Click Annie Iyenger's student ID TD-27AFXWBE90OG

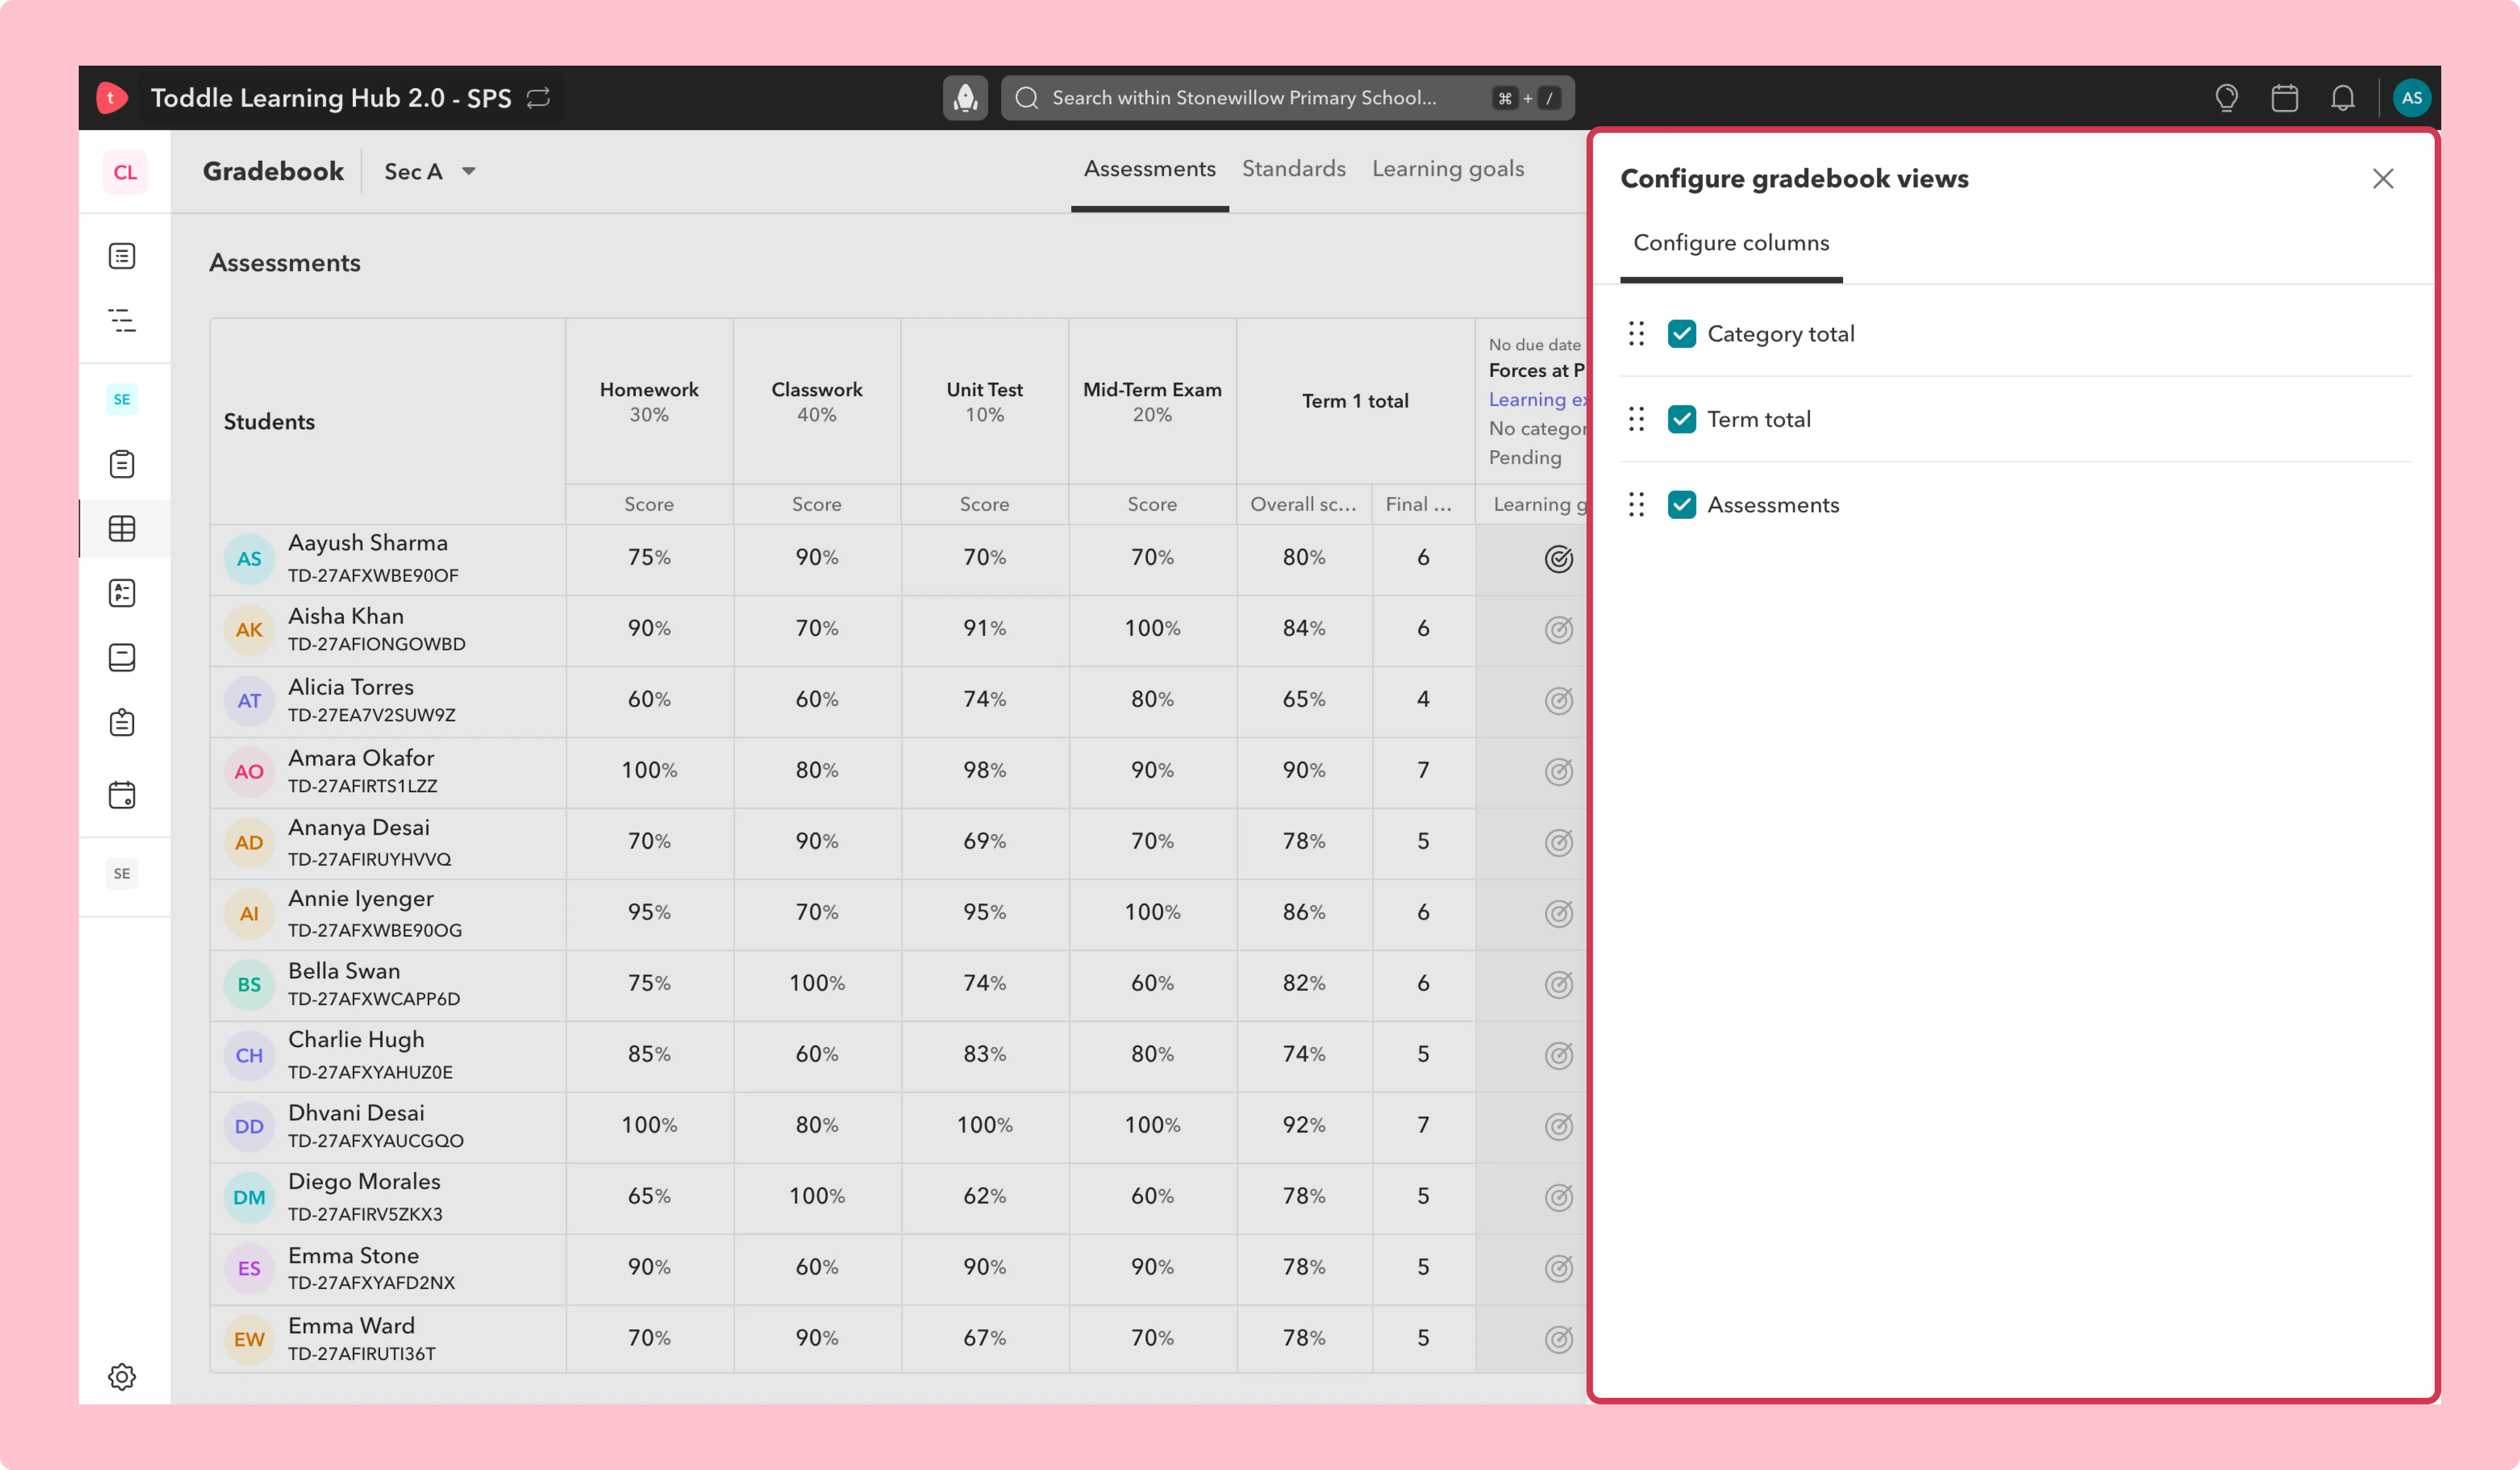[375, 931]
